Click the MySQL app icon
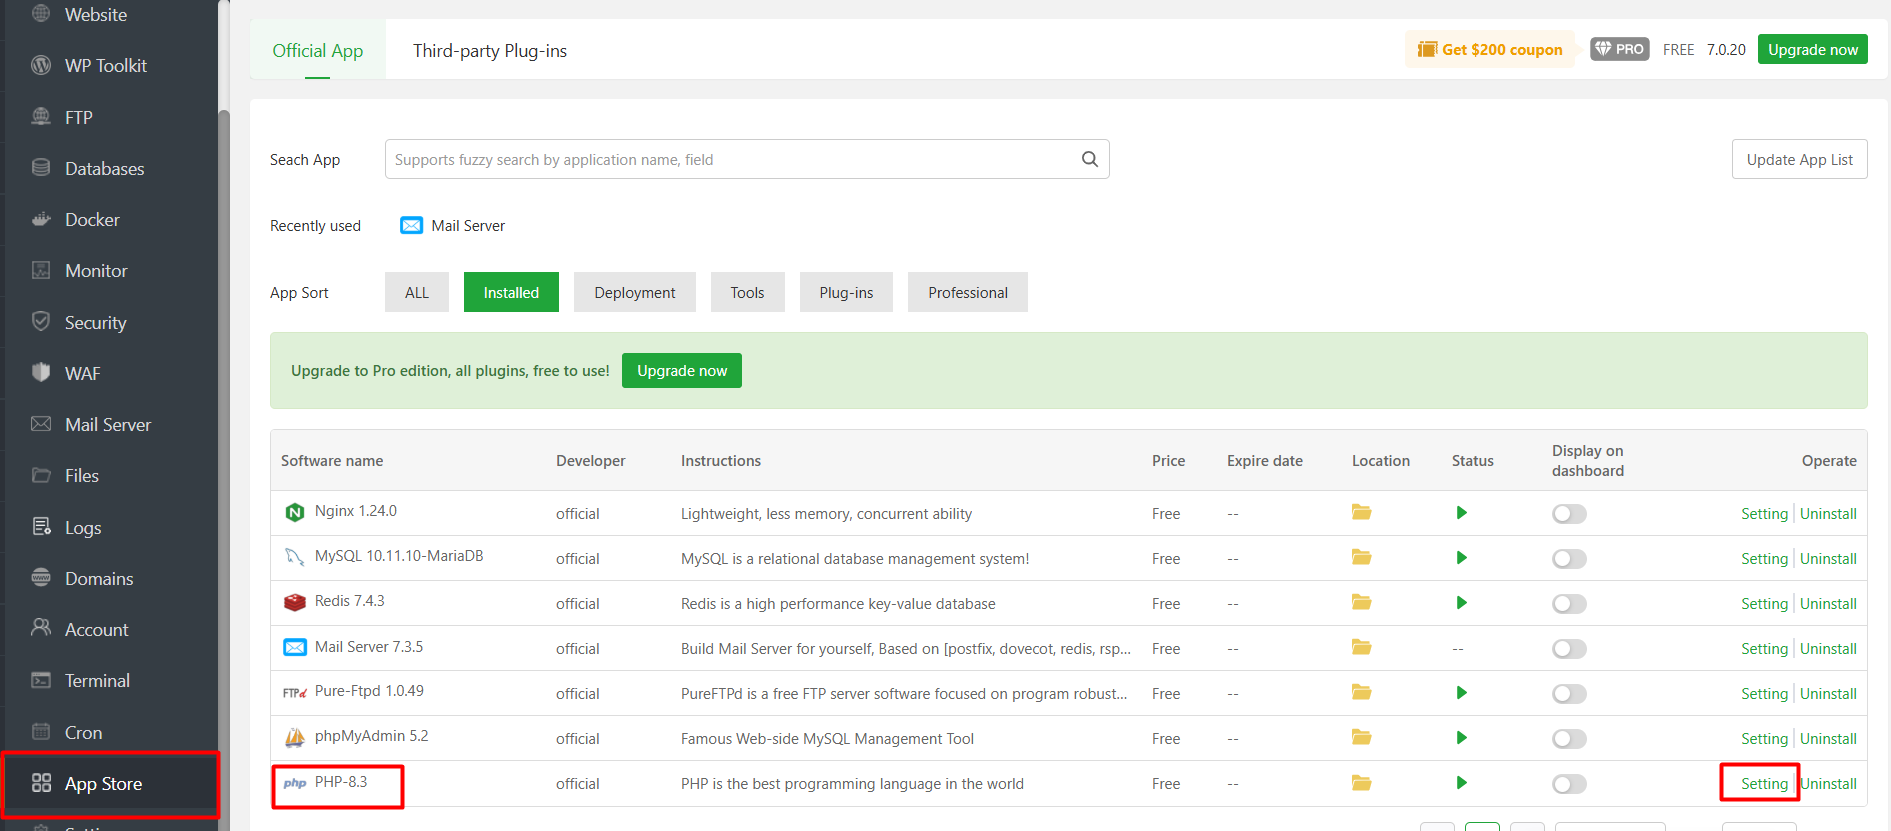The image size is (1891, 831). point(294,557)
